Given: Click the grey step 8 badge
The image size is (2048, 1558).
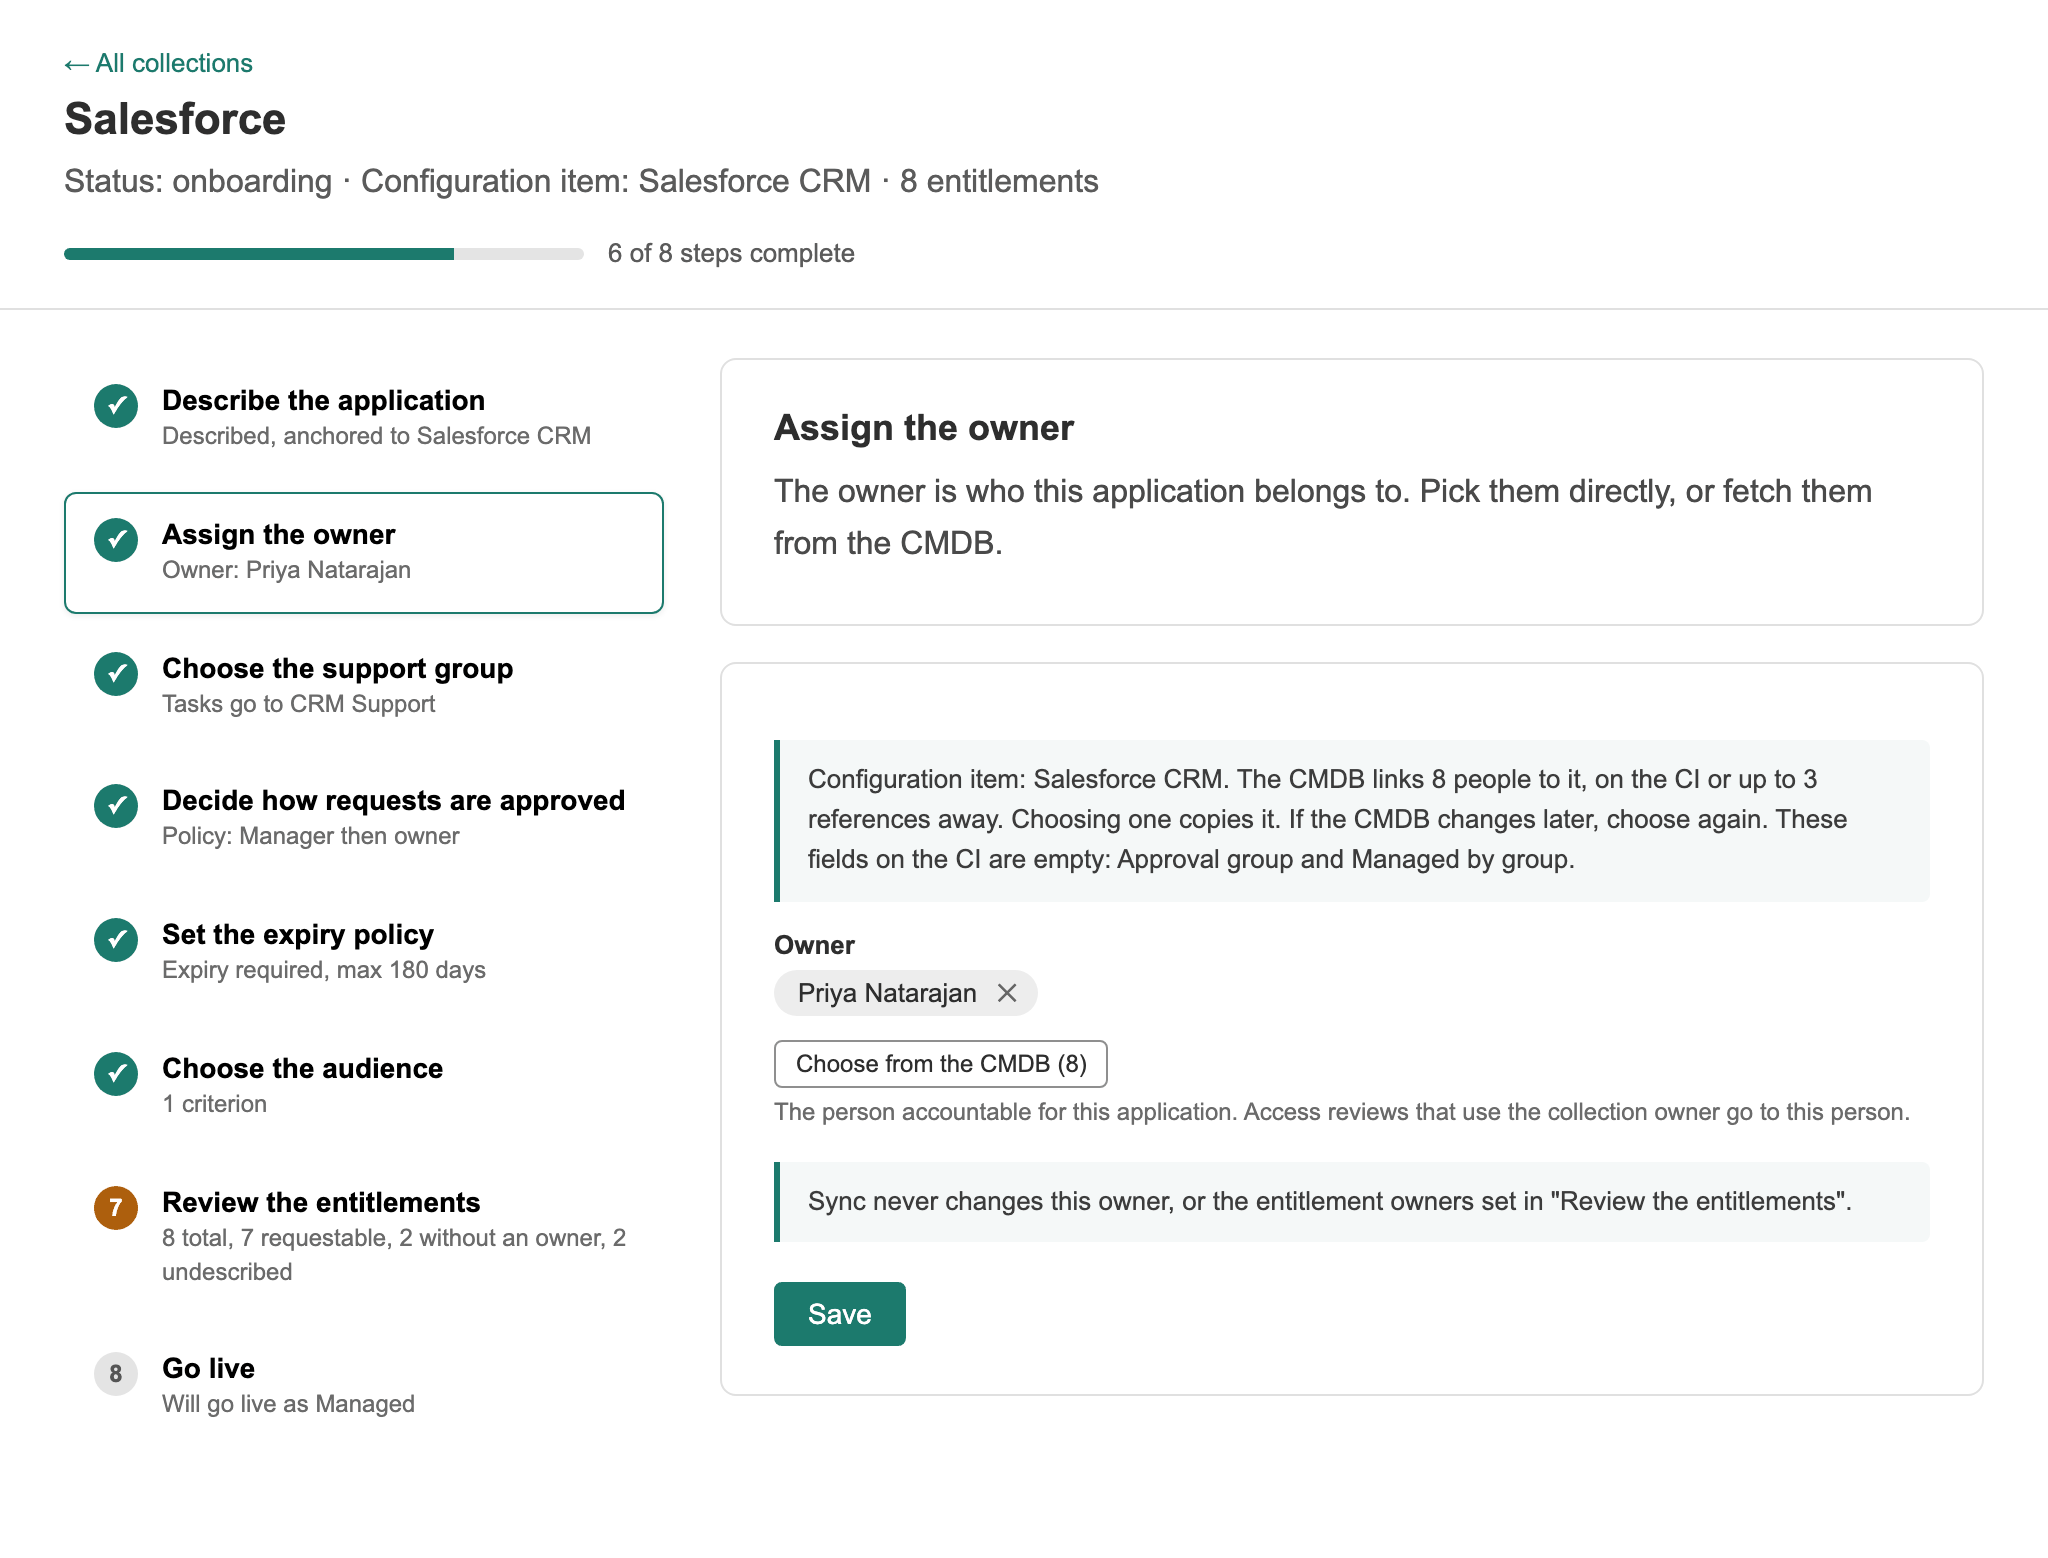Looking at the screenshot, I should [x=116, y=1374].
